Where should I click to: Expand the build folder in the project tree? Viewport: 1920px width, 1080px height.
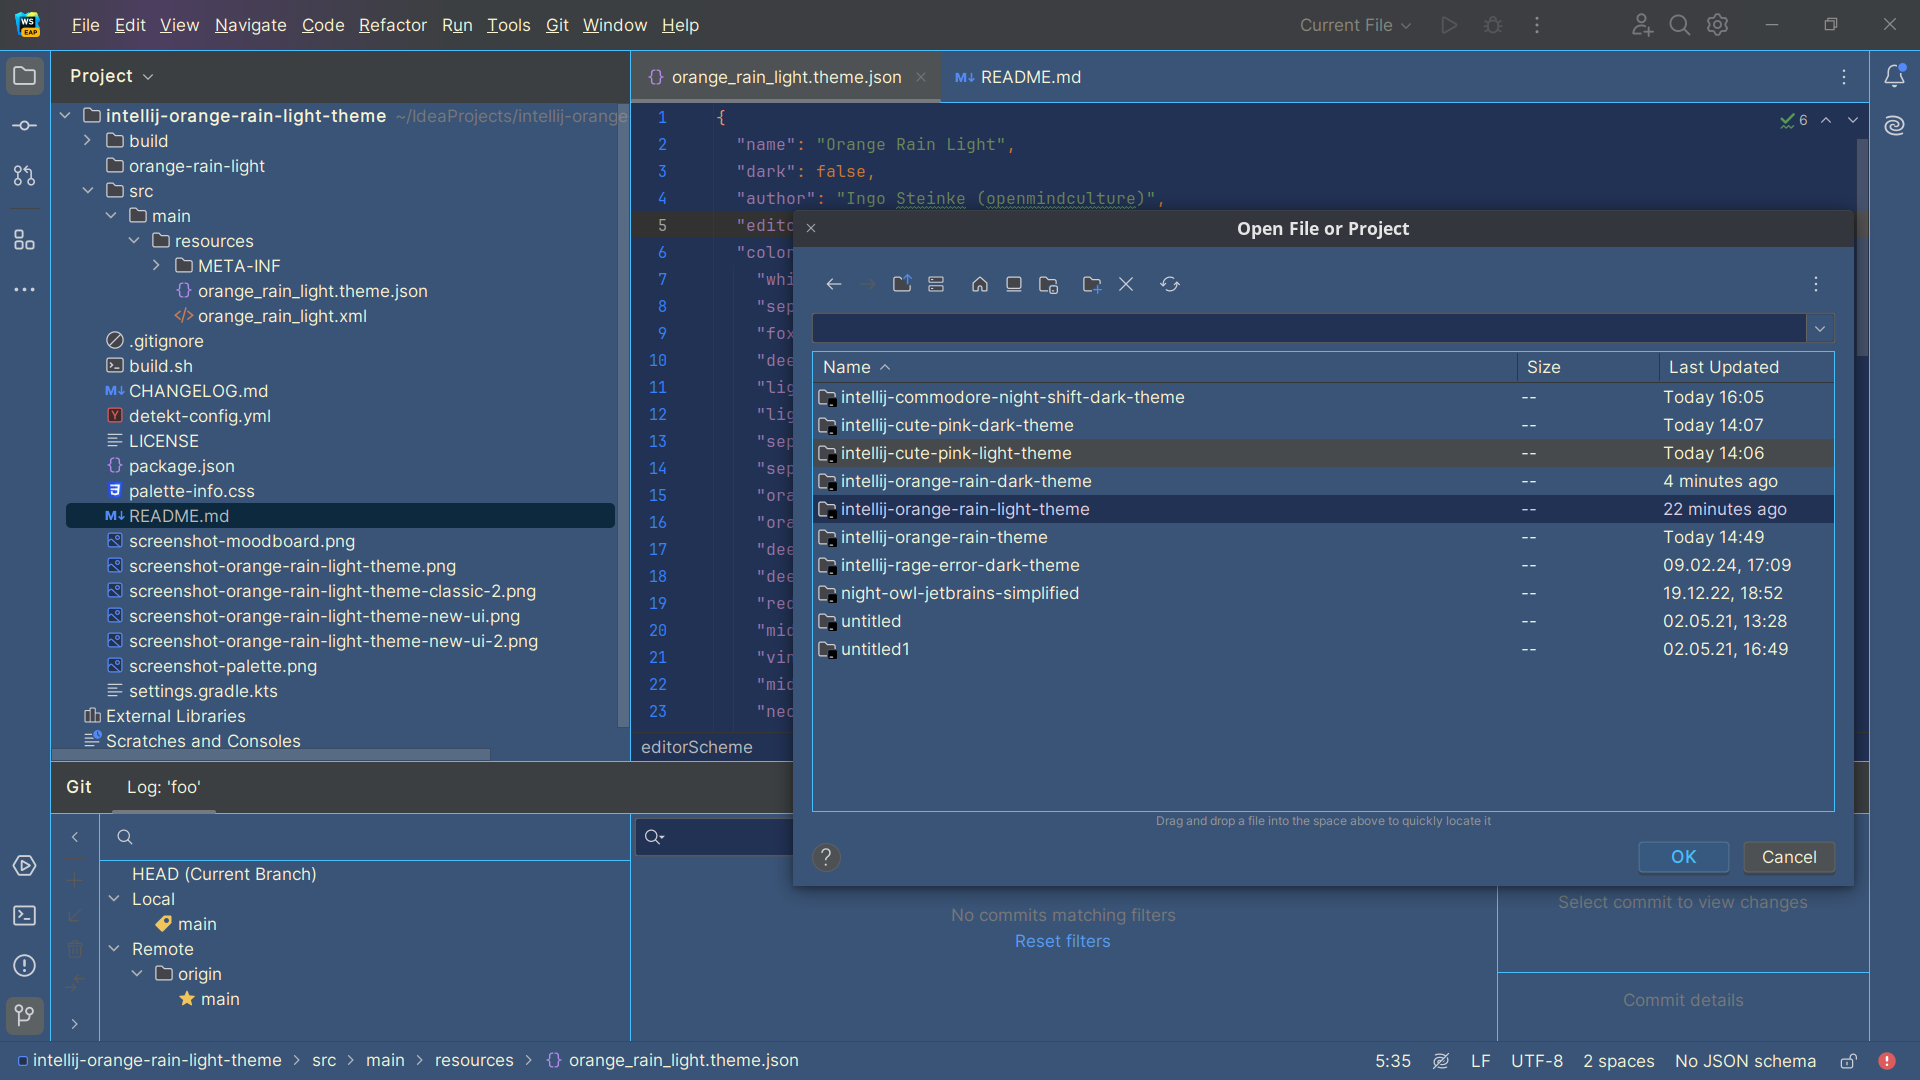[x=87, y=141]
